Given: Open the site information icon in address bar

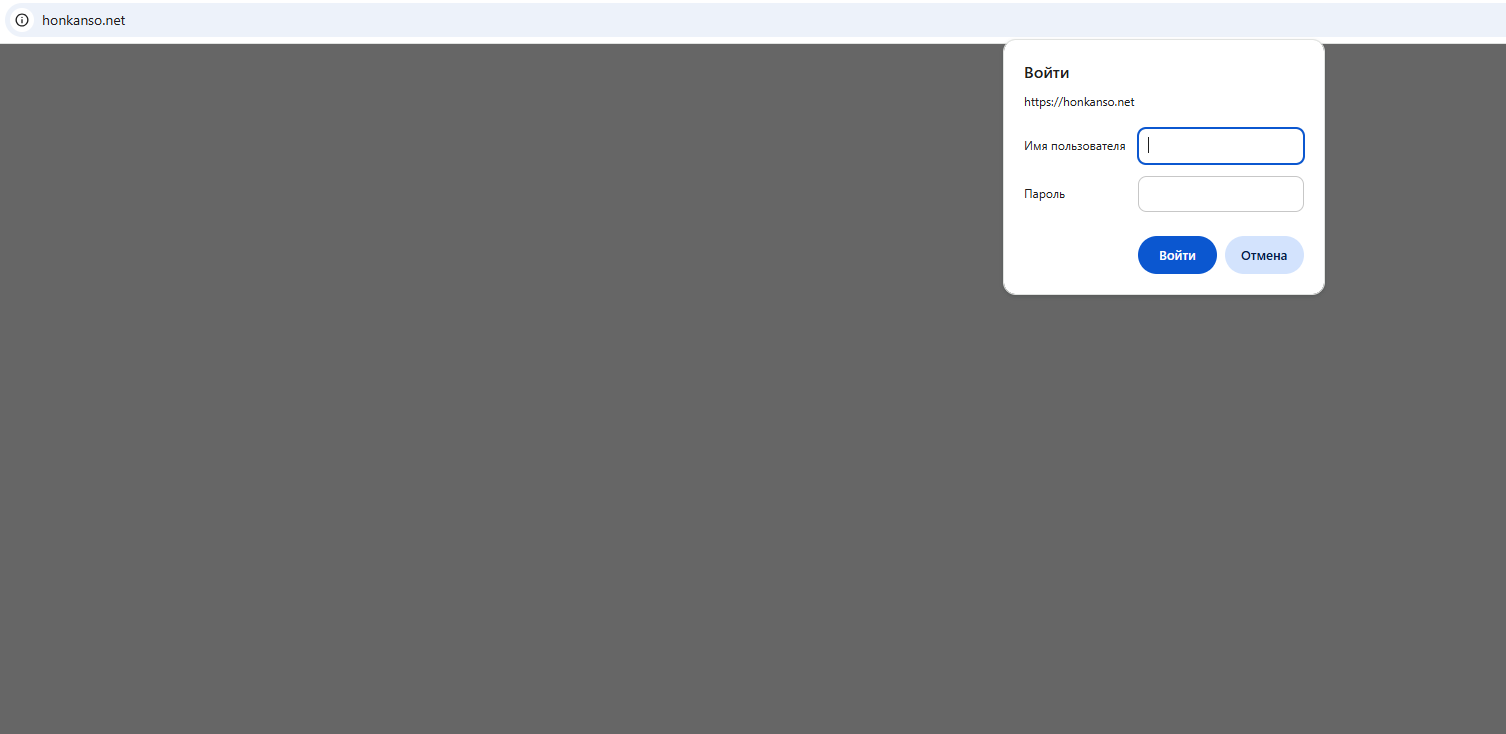Looking at the screenshot, I should coord(22,20).
